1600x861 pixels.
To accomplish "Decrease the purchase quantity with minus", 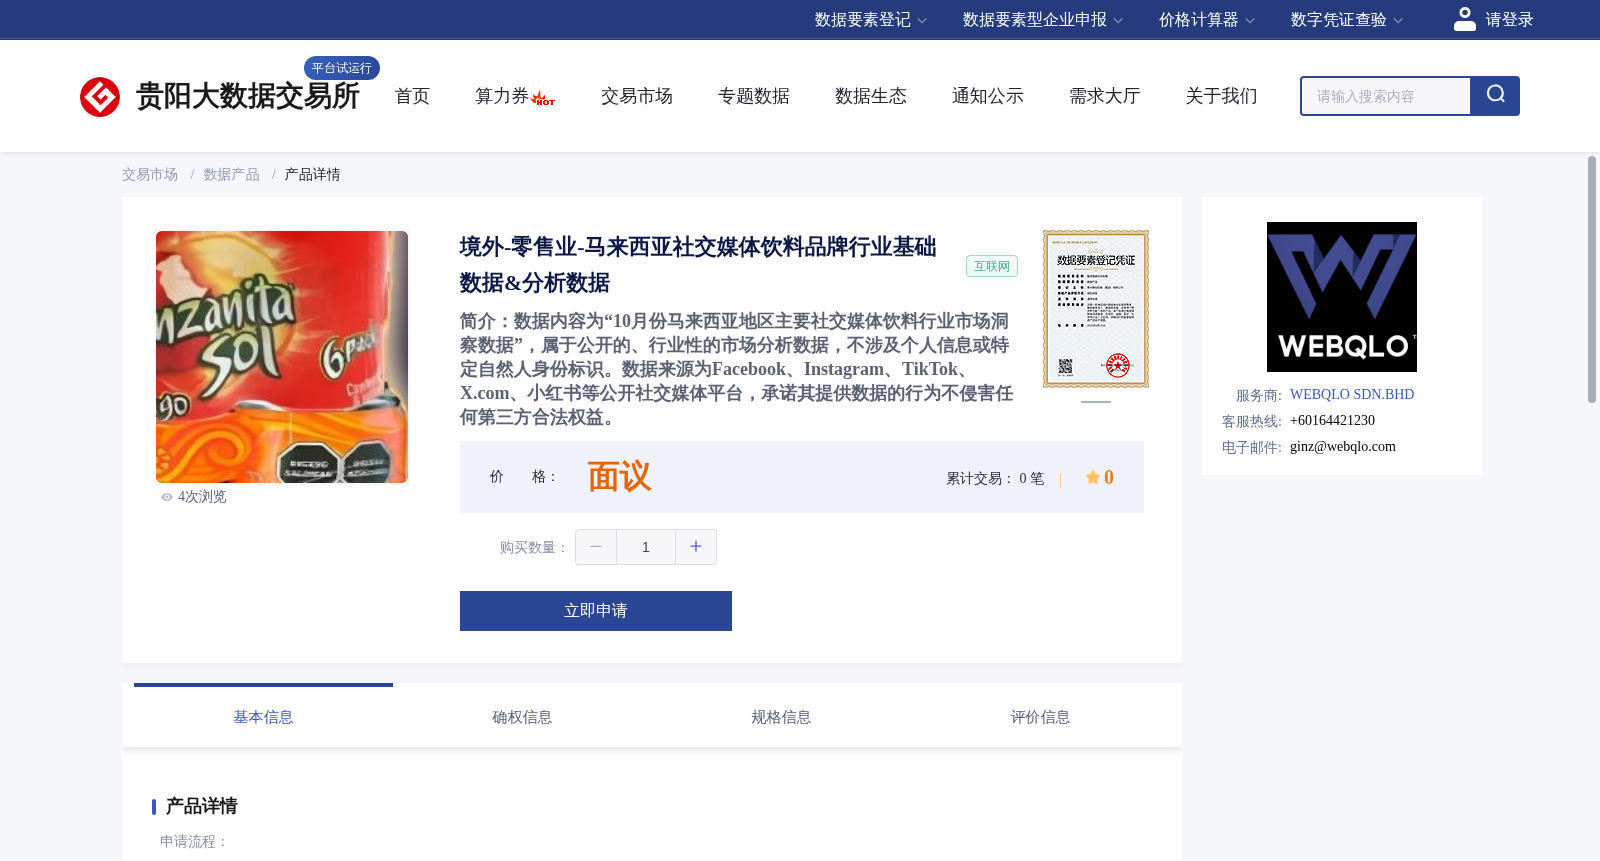I will [x=596, y=547].
